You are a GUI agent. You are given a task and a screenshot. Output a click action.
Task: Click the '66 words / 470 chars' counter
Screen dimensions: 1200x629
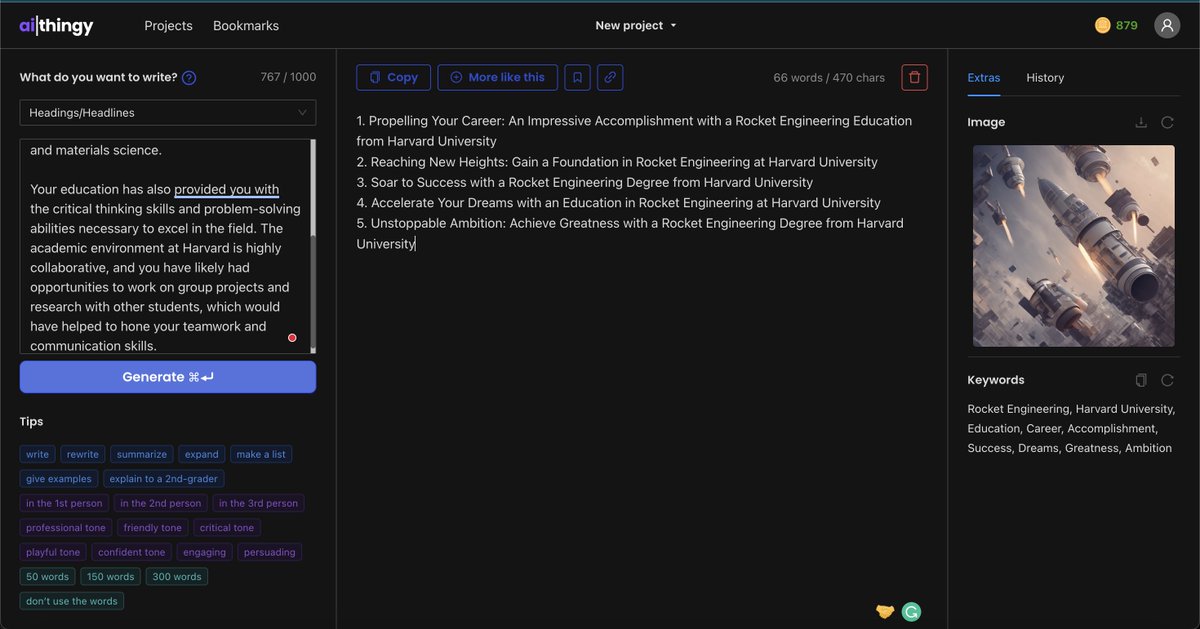829,78
